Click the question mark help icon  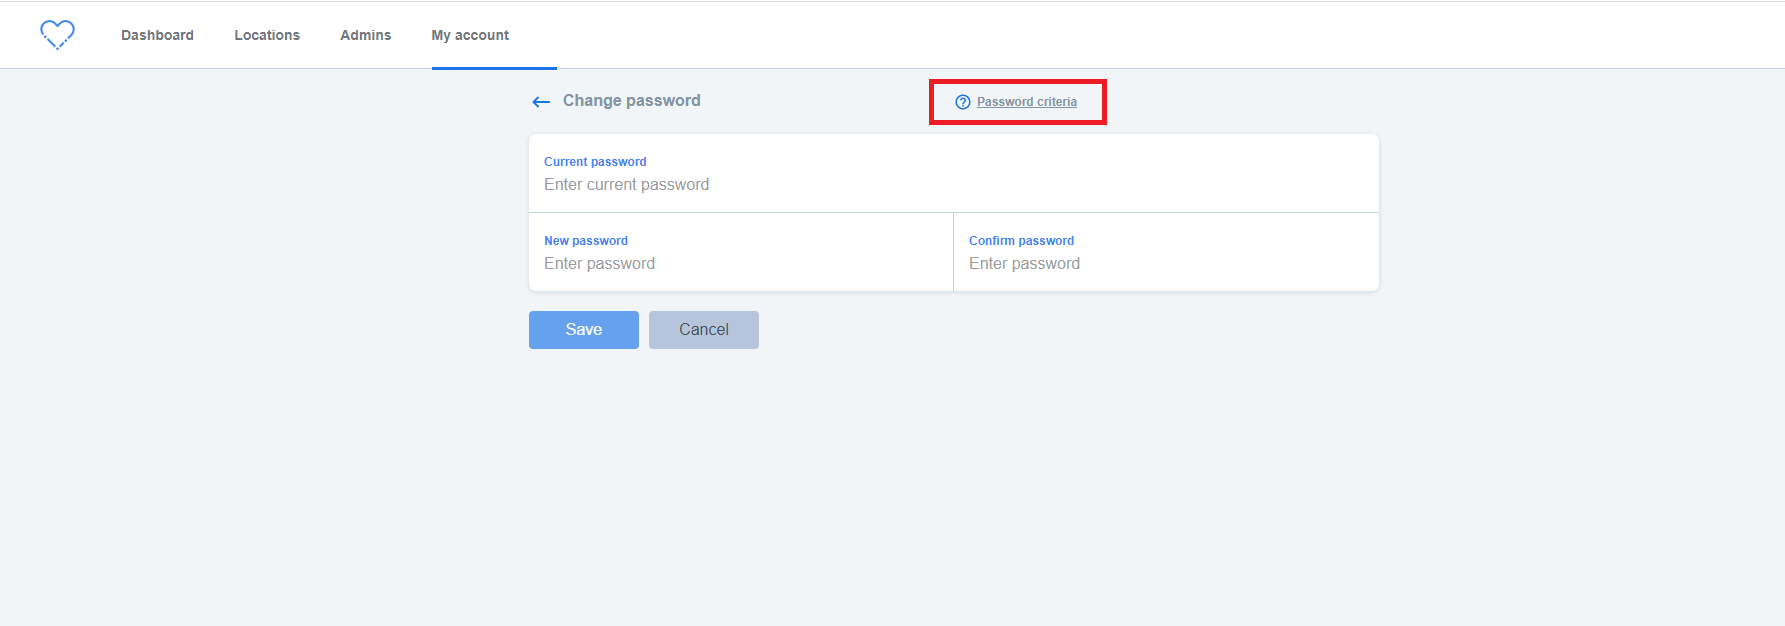click(960, 101)
